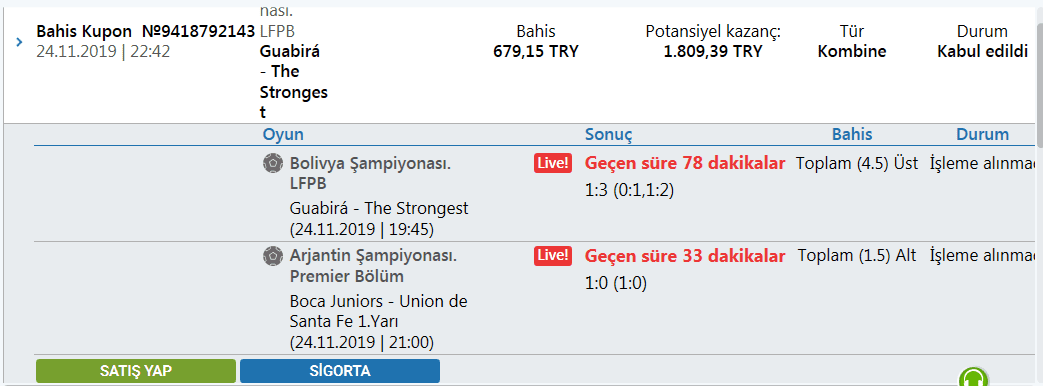Click the vertical scrollbar on the right

pos(1040,193)
